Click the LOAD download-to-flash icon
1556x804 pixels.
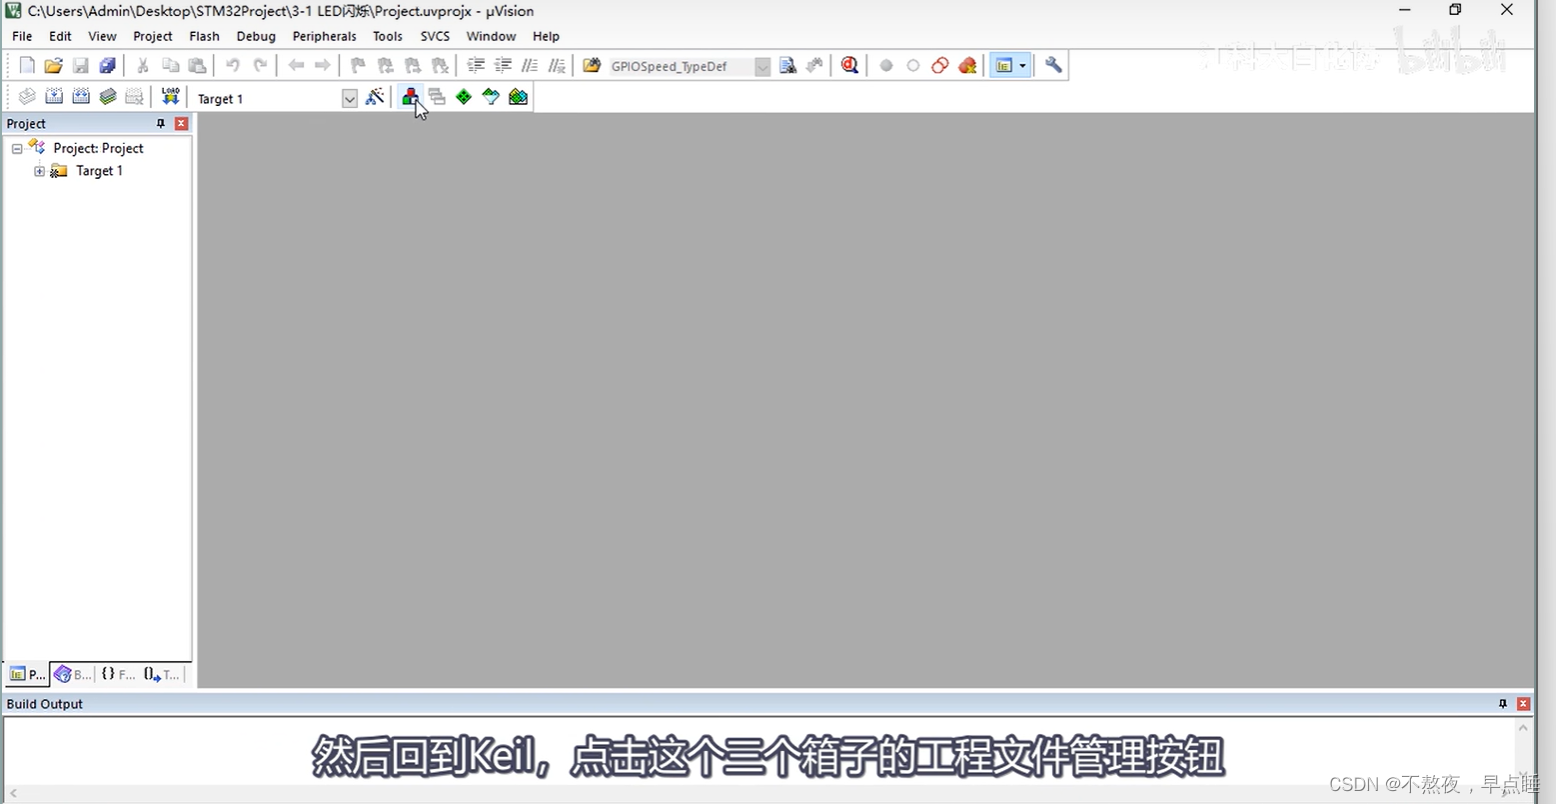tap(170, 95)
